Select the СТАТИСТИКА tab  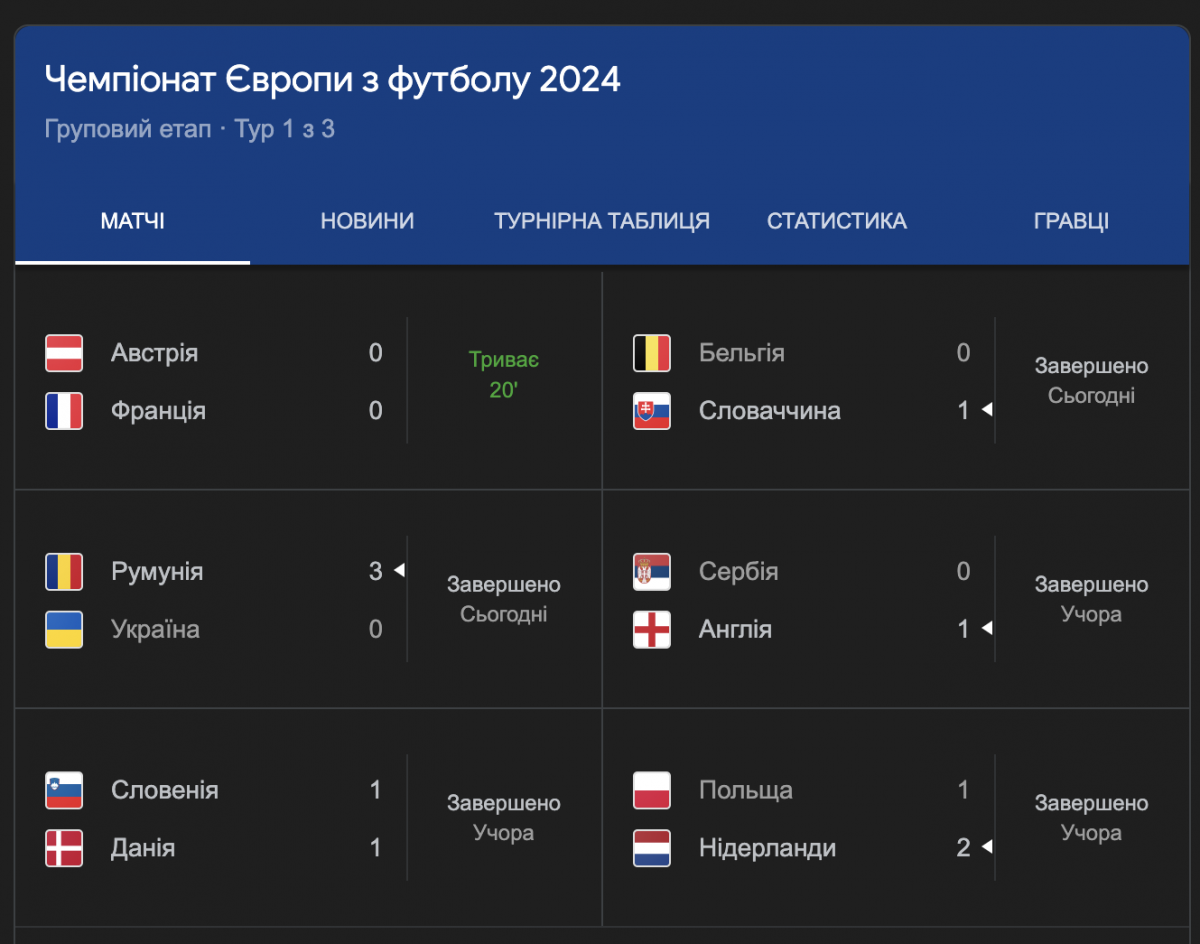[x=837, y=221]
